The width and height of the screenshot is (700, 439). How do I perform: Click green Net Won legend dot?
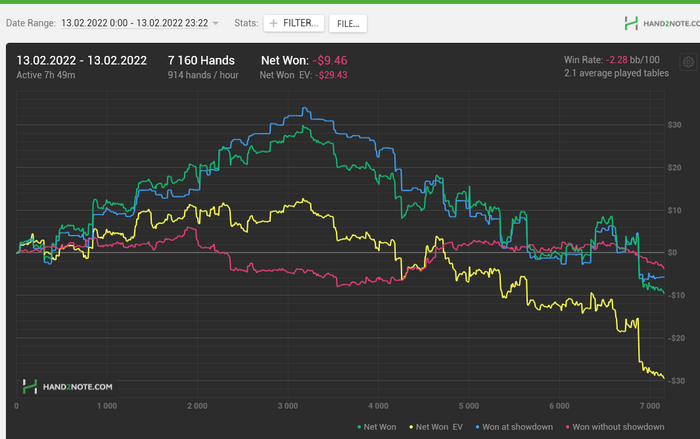point(359,427)
